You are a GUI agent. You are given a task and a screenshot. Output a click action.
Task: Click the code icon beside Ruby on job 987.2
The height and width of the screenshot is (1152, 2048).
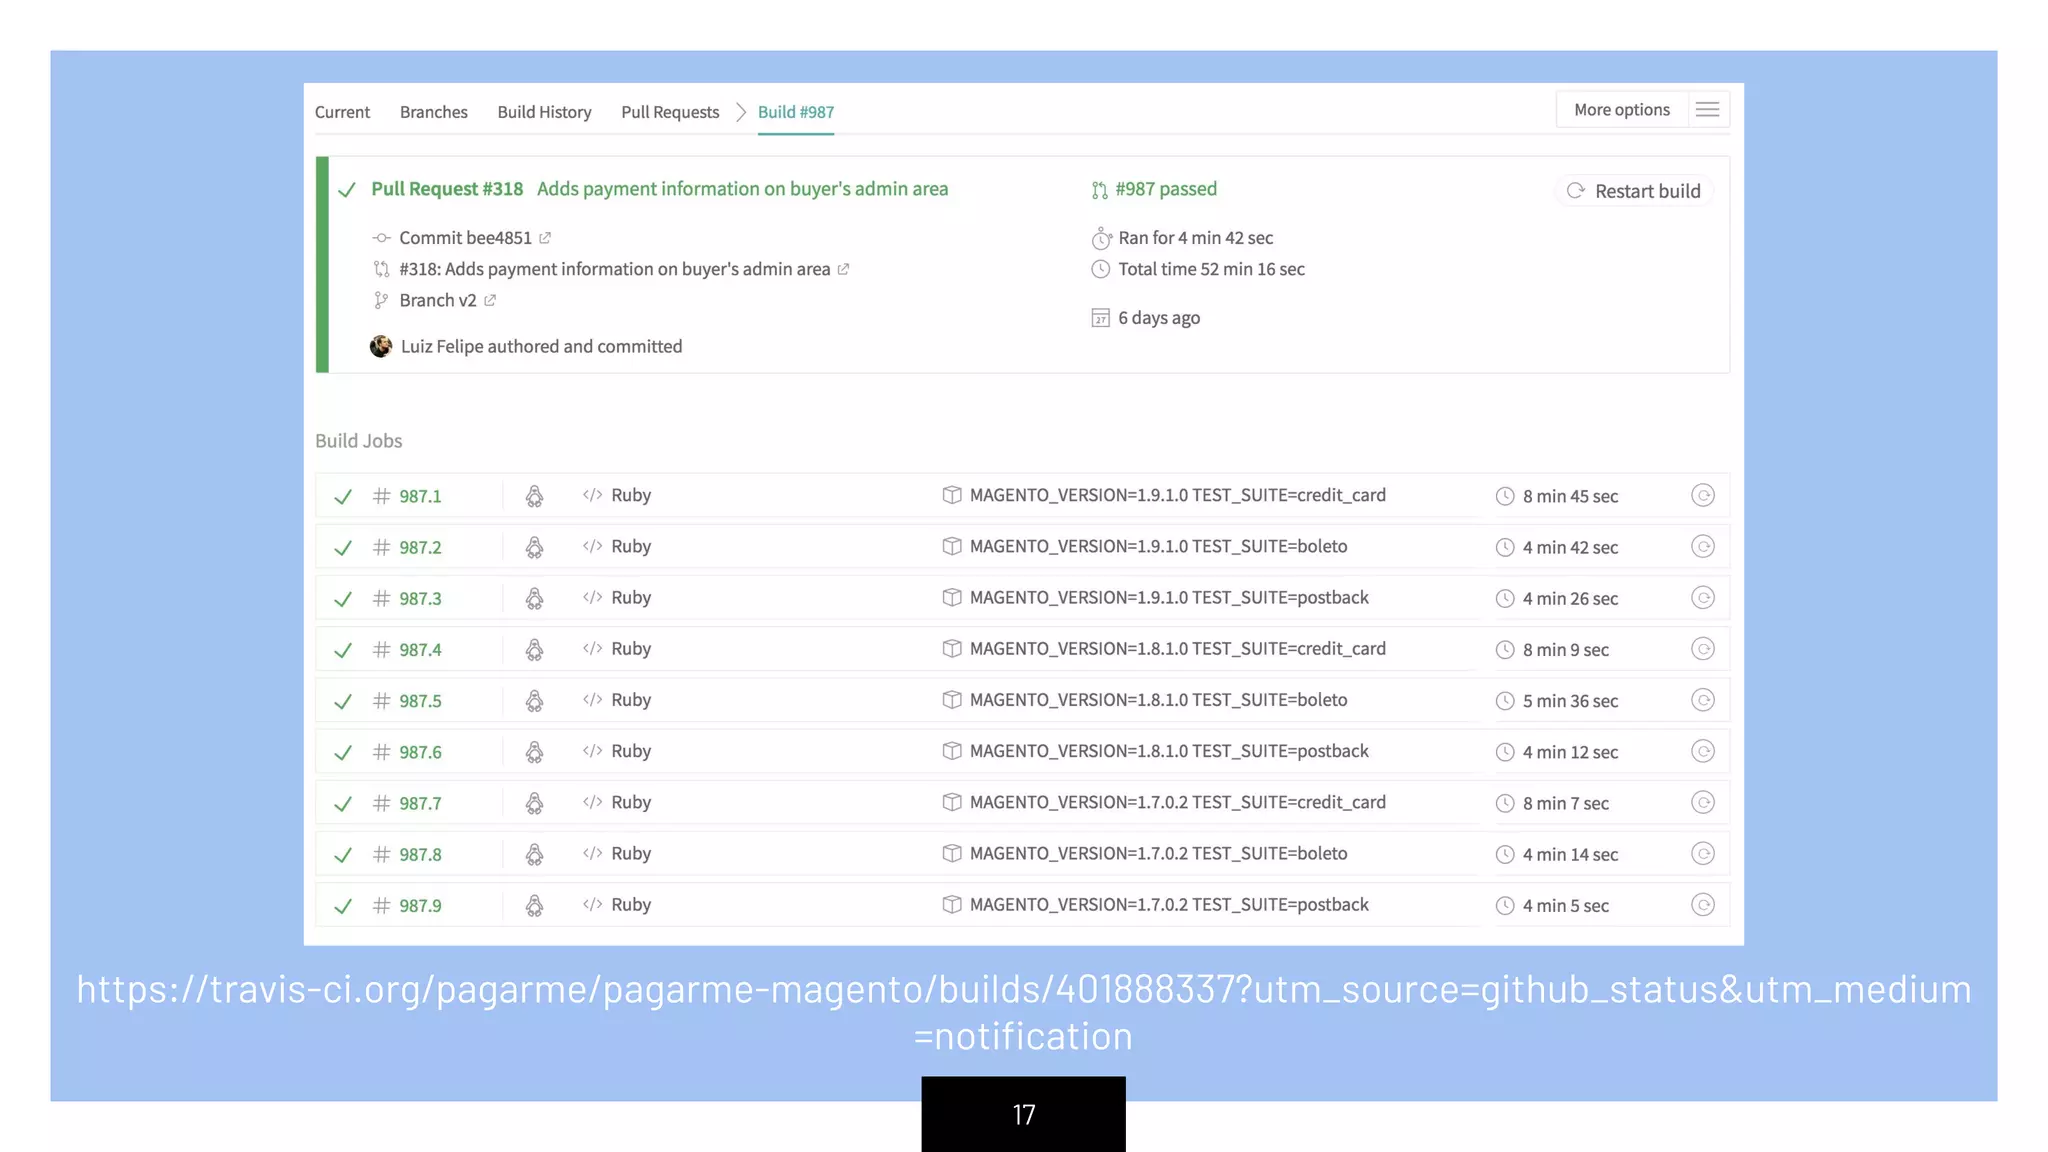click(x=592, y=546)
